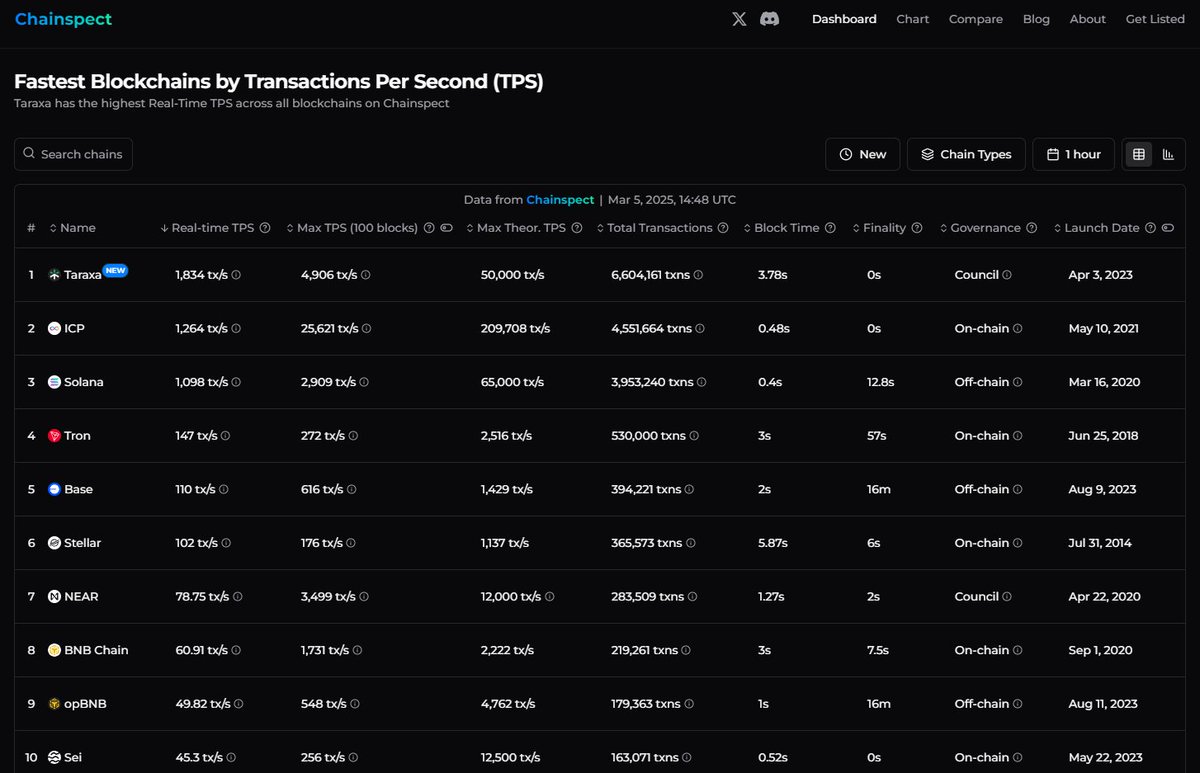Image resolution: width=1200 pixels, height=773 pixels.
Task: Sort table by Name column
Action: [x=72, y=228]
